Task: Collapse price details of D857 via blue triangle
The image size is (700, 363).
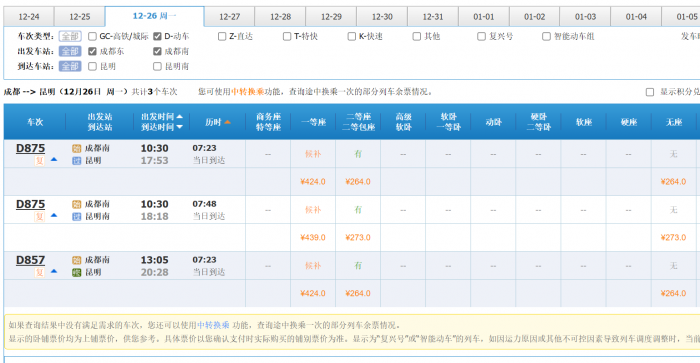Action: pyautogui.click(x=54, y=271)
